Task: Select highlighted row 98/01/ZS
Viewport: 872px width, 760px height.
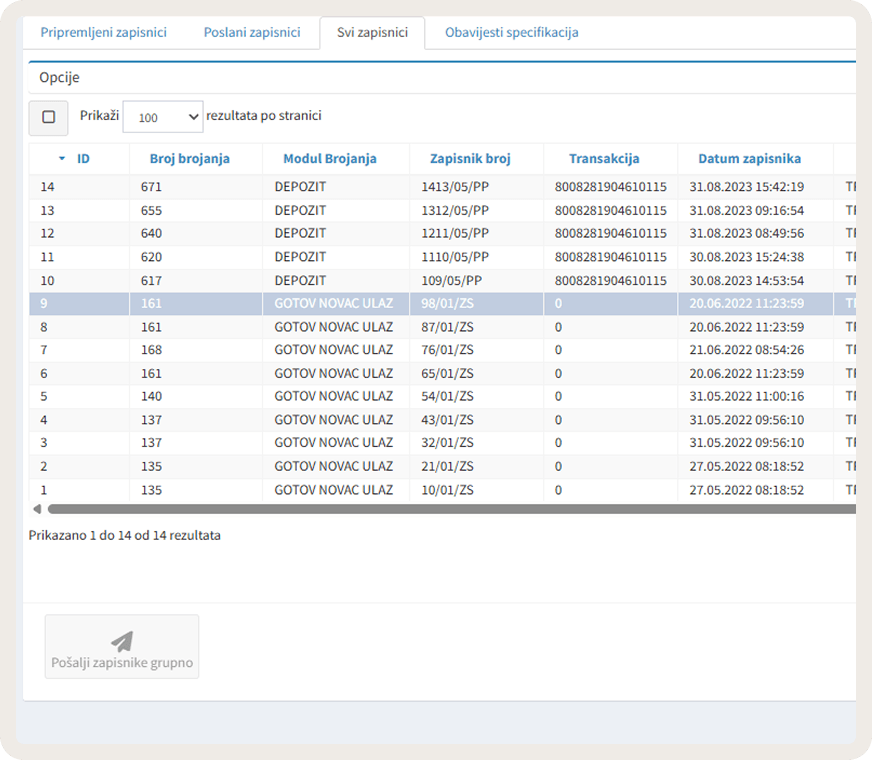Action: click(x=442, y=304)
